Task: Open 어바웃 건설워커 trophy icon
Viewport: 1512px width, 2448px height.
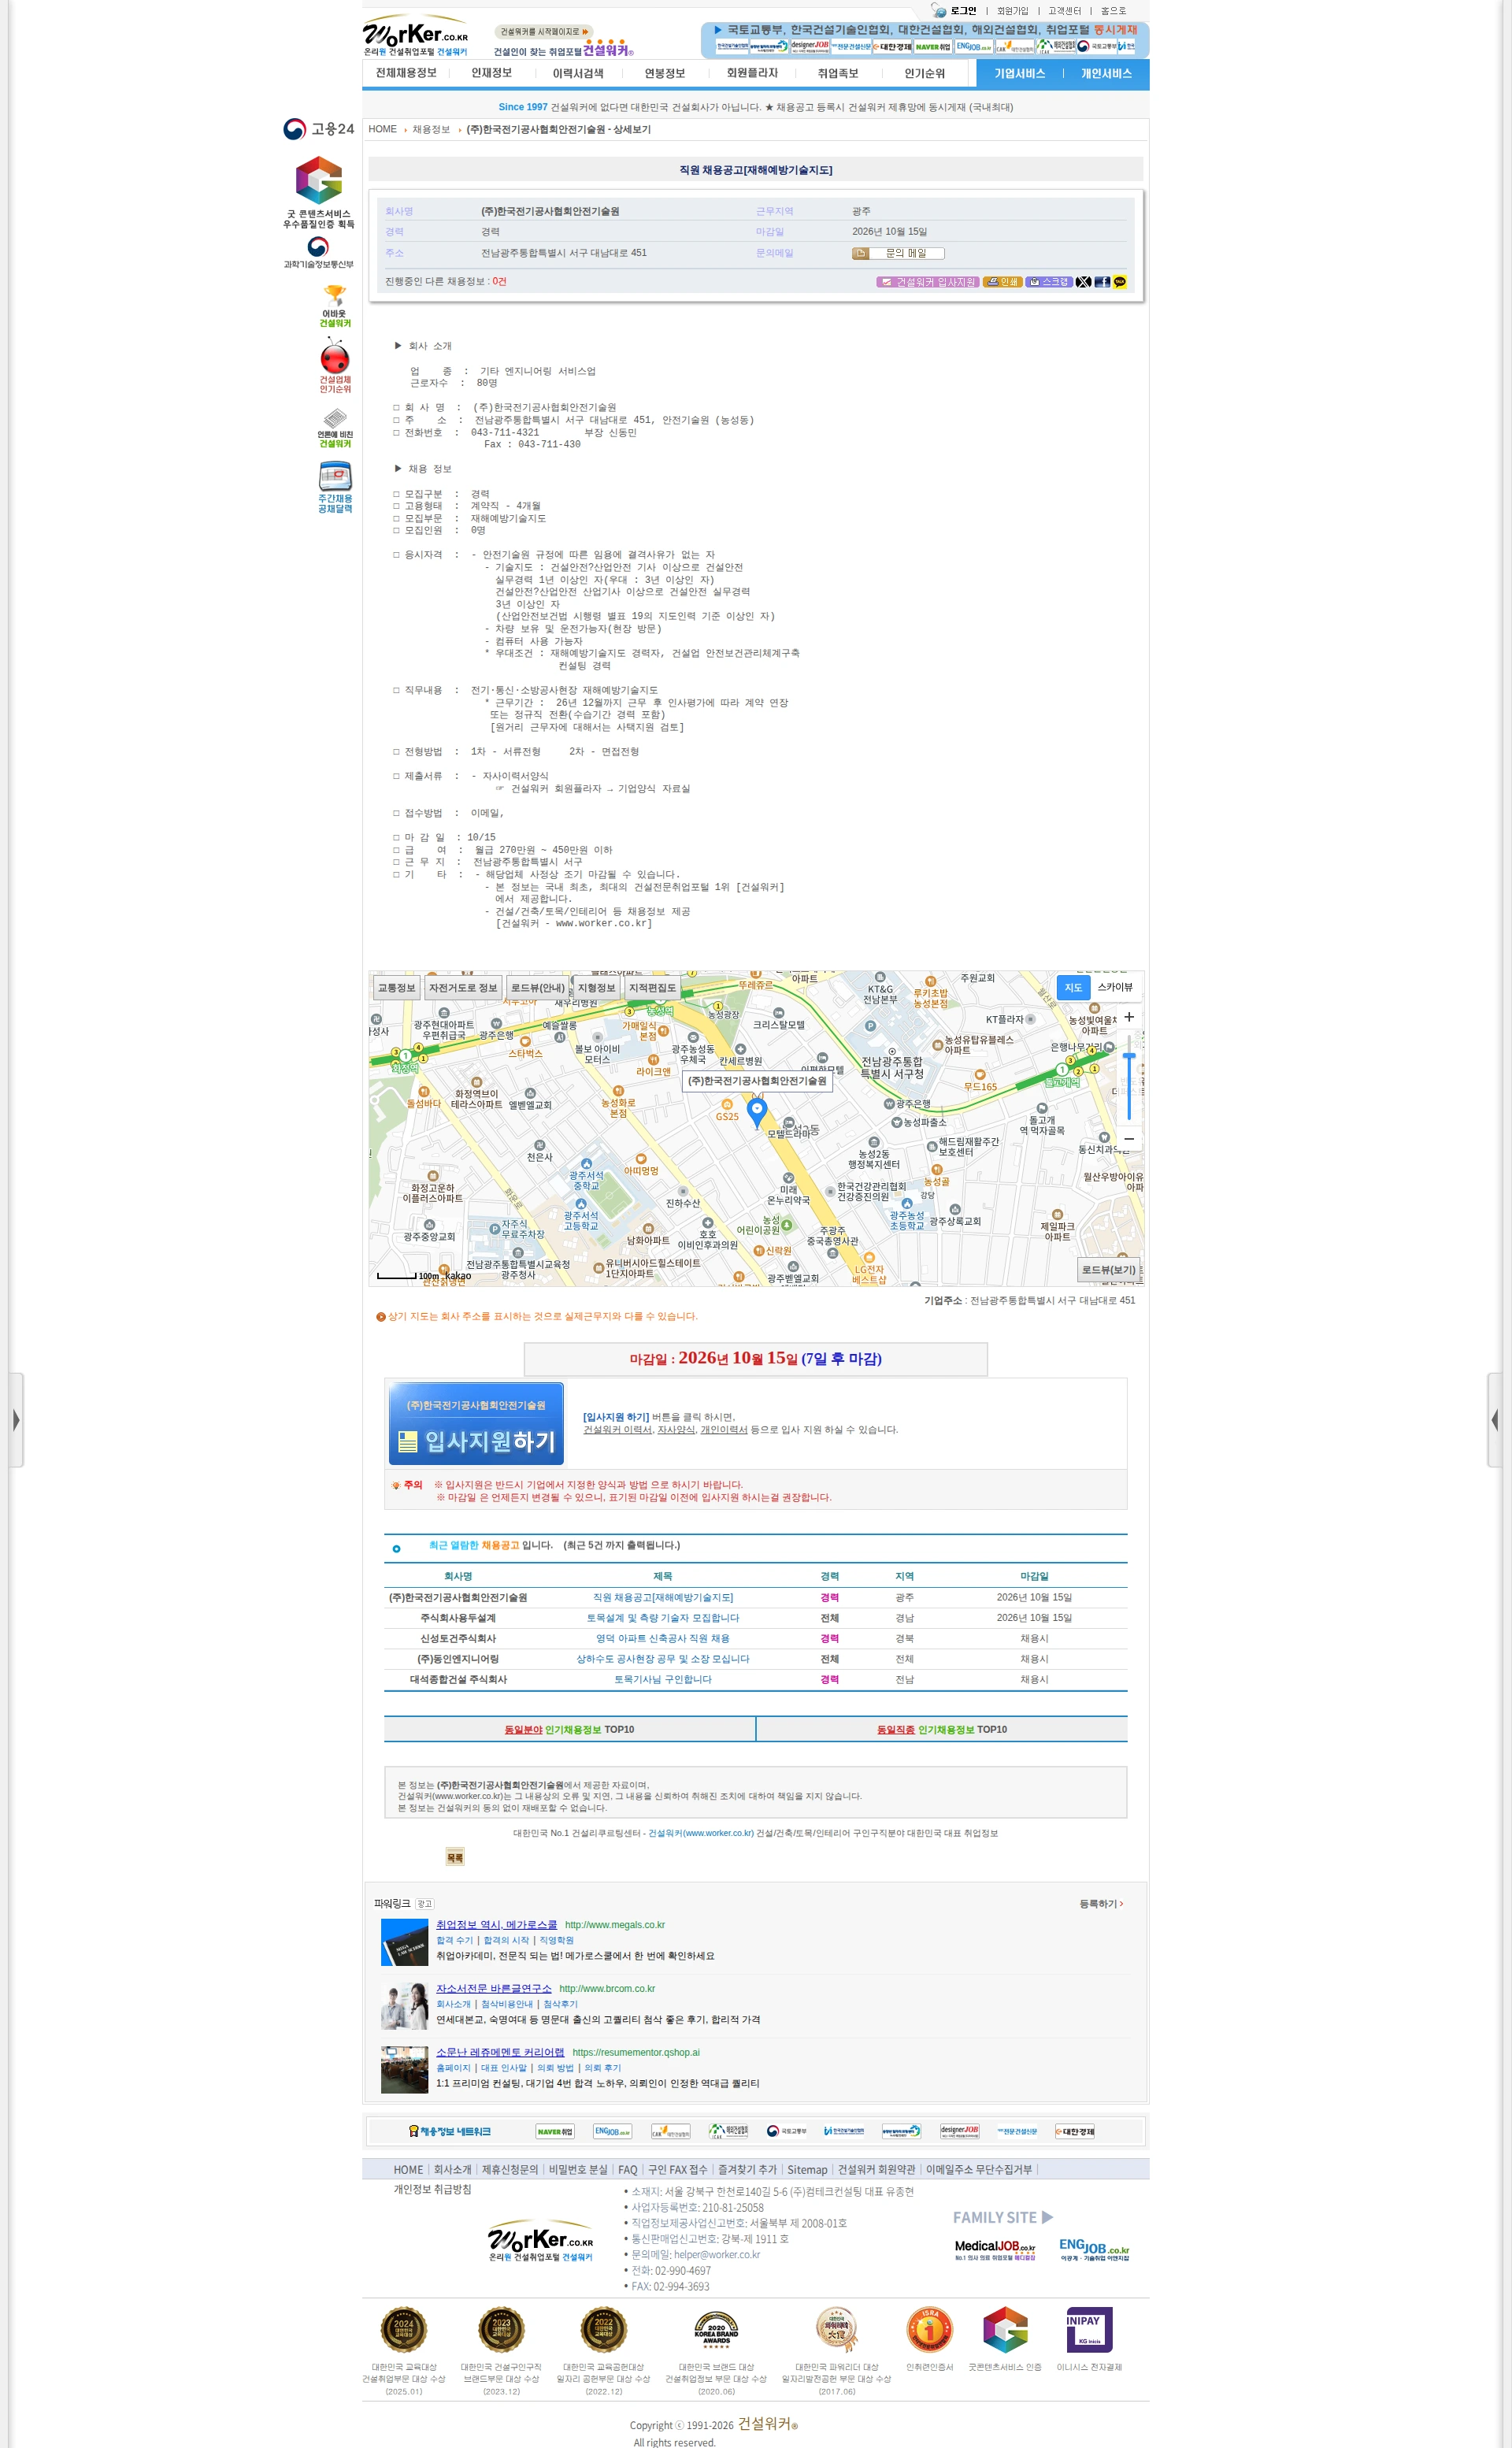Action: [335, 306]
